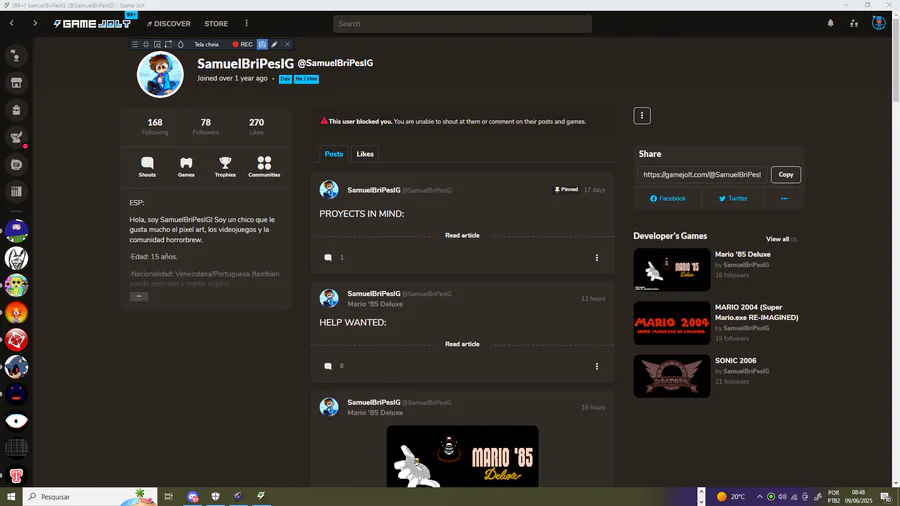Screen dimensions: 900x506
Task: Open the Games section
Action: [186, 167]
